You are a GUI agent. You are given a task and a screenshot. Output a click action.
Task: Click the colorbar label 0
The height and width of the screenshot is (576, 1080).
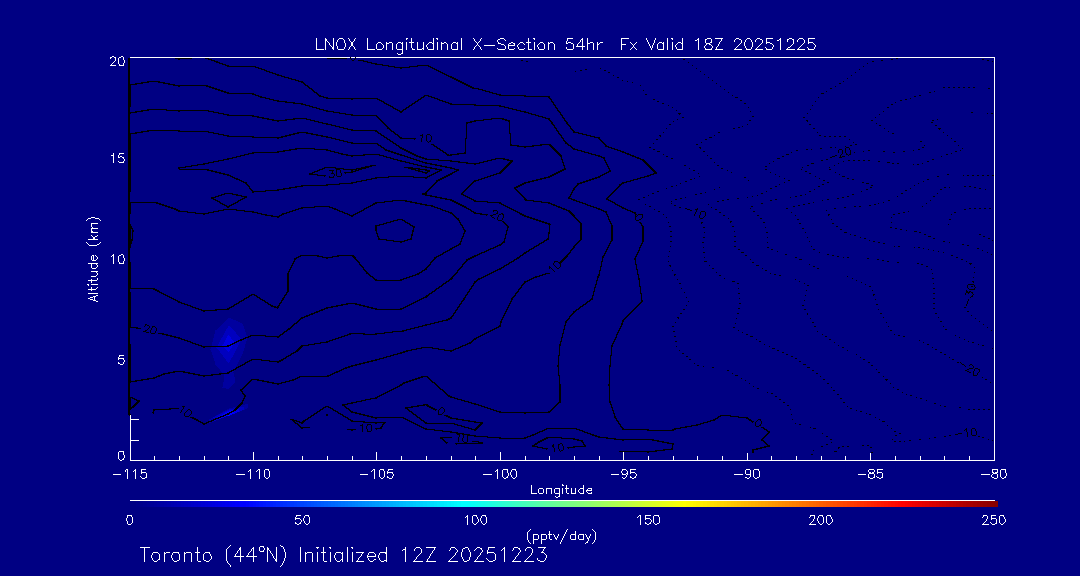tap(129, 520)
